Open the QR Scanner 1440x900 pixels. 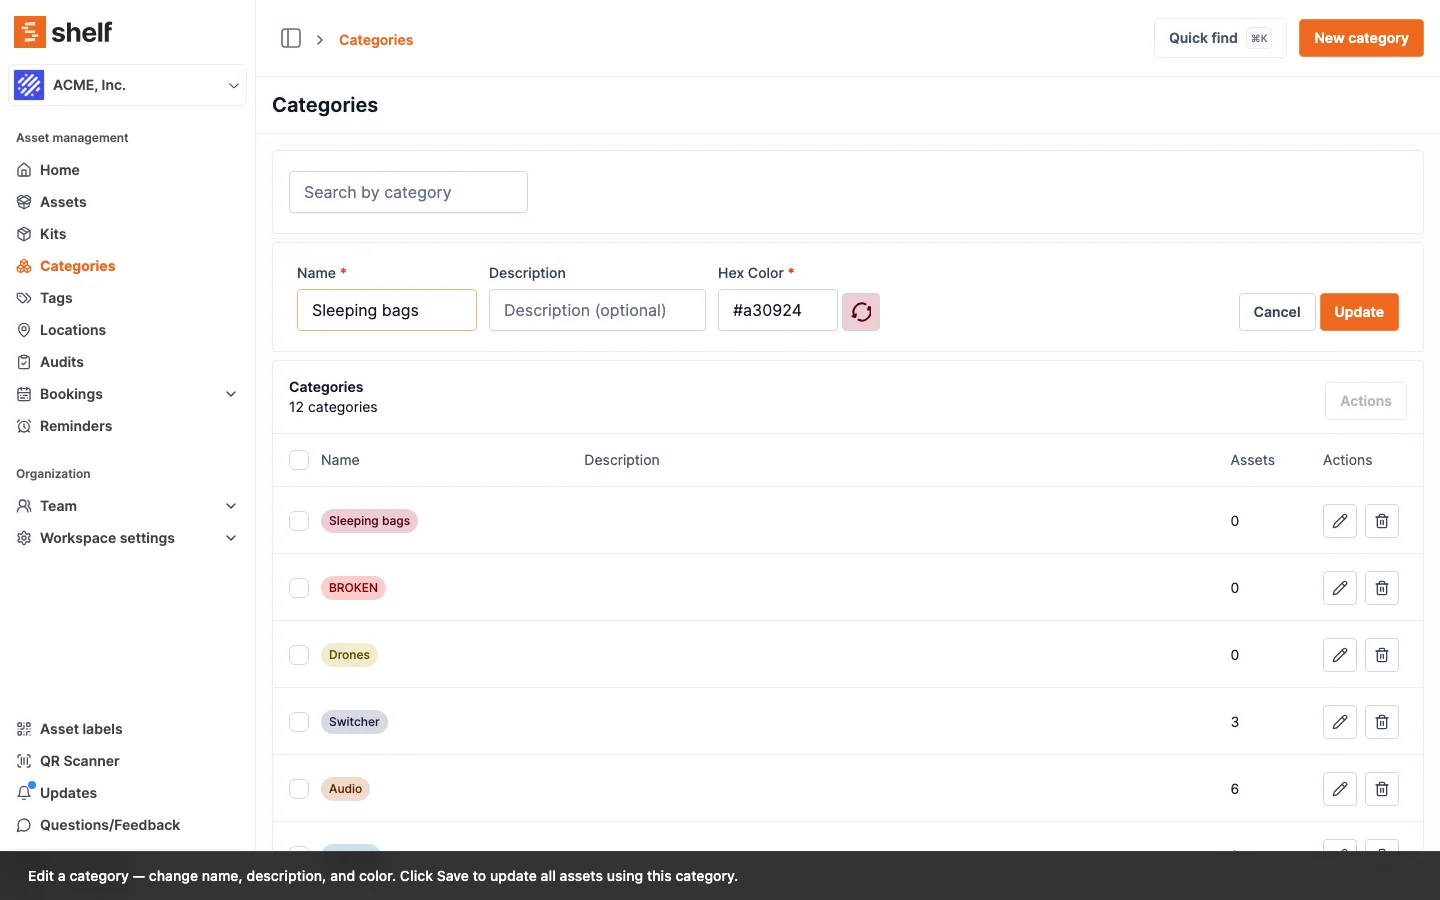(x=79, y=761)
